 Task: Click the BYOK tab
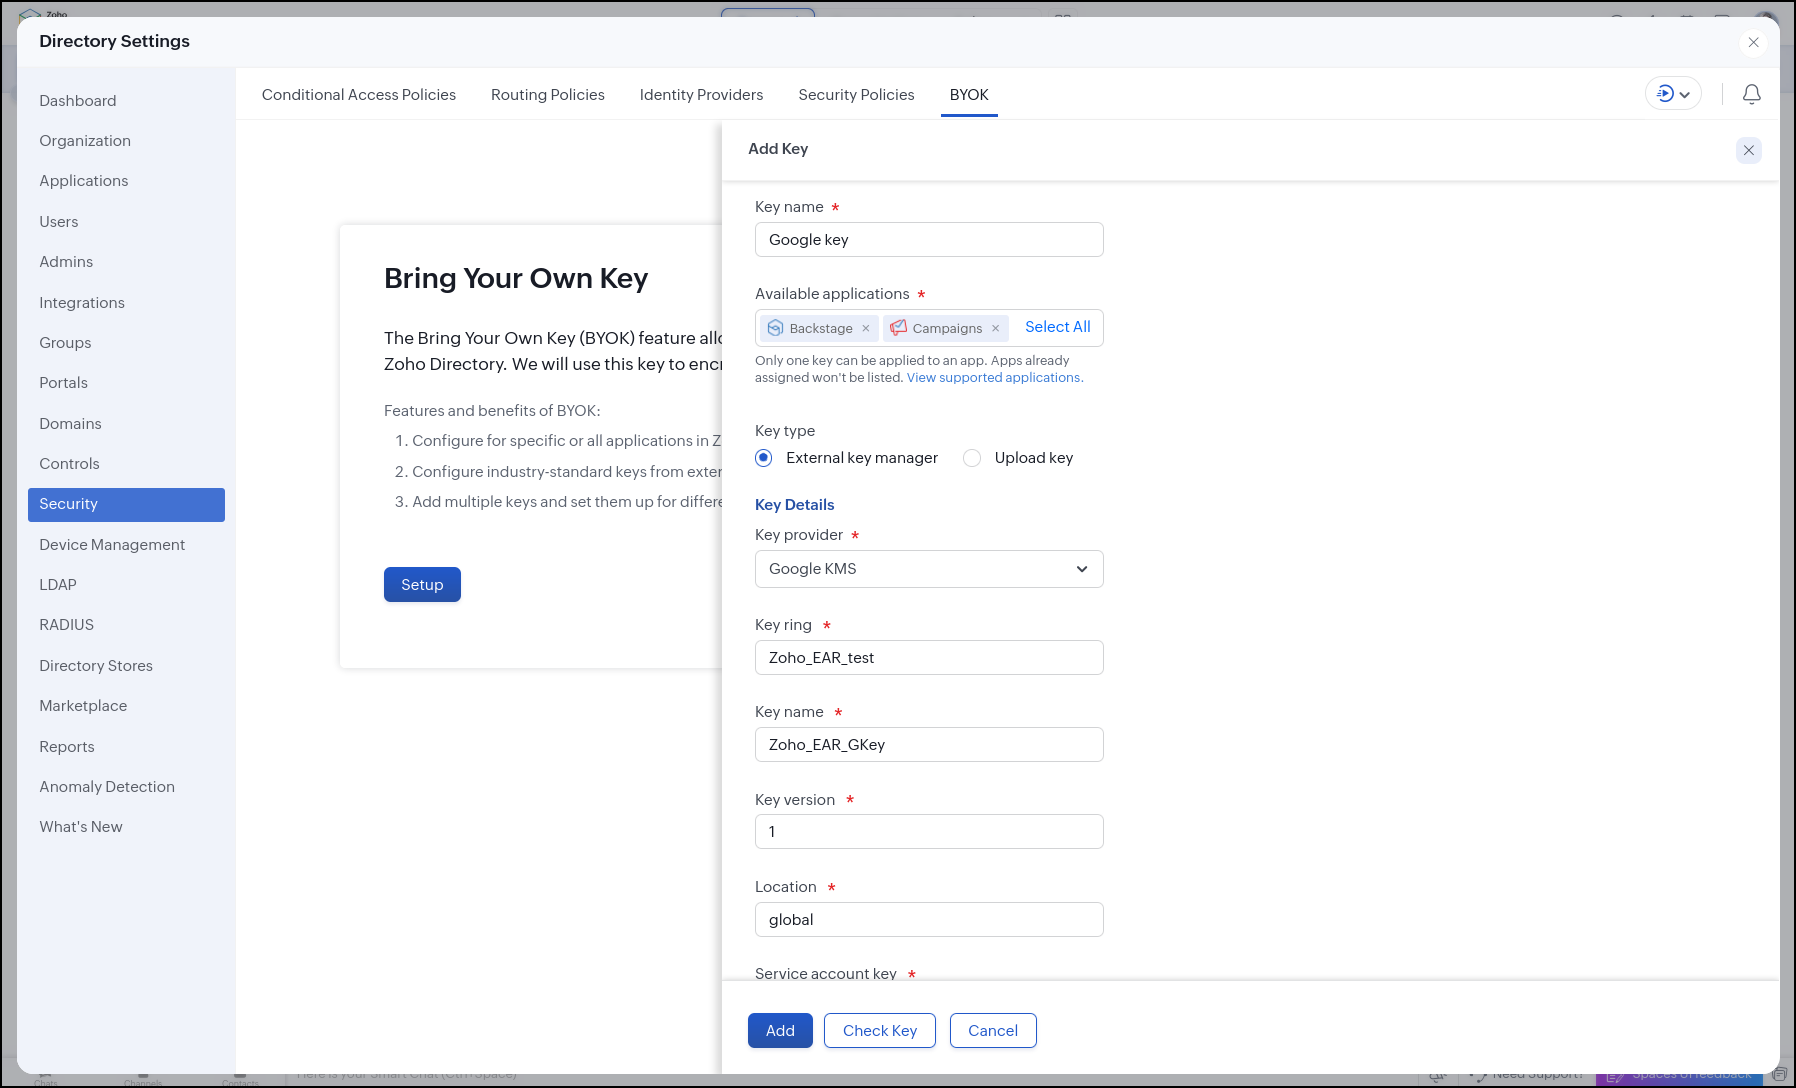969,95
